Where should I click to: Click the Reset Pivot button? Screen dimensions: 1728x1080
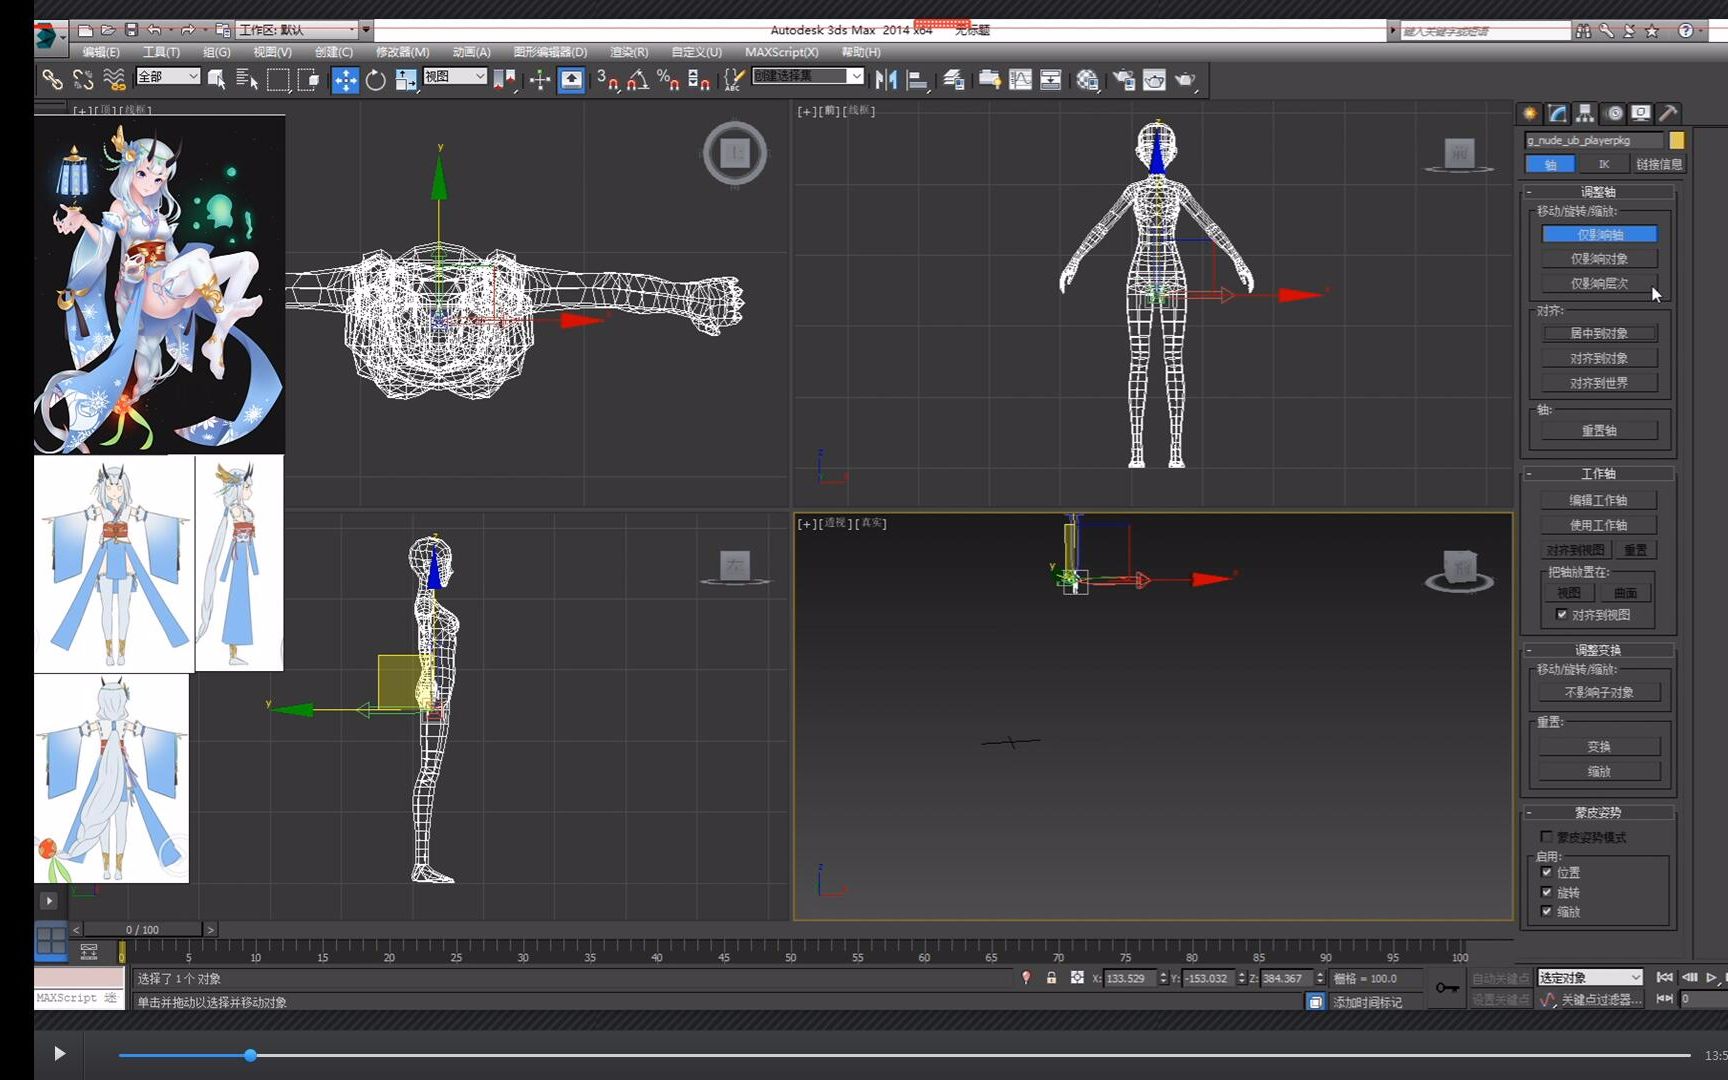(1599, 430)
